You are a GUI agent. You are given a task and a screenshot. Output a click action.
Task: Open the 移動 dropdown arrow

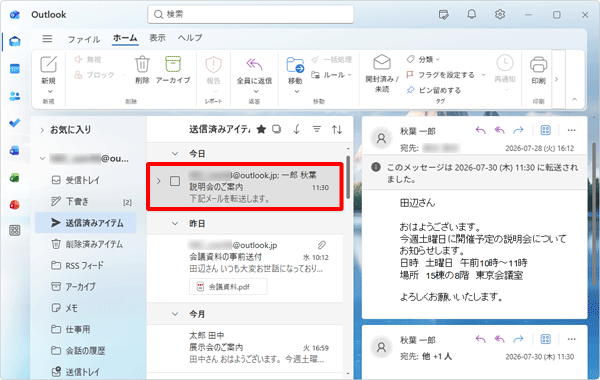tap(297, 91)
